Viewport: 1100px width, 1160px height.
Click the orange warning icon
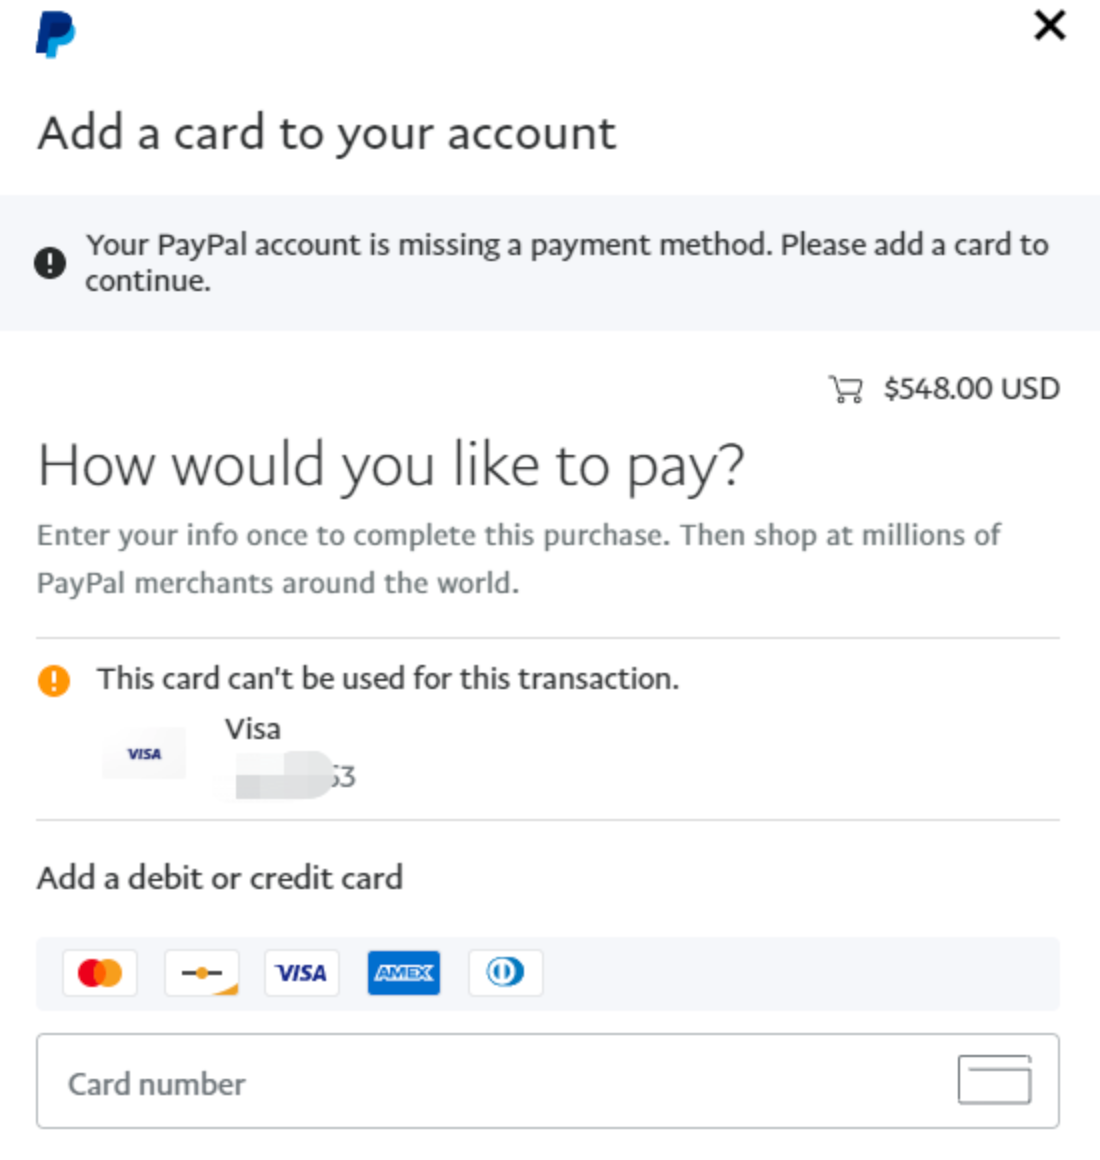pos(54,680)
